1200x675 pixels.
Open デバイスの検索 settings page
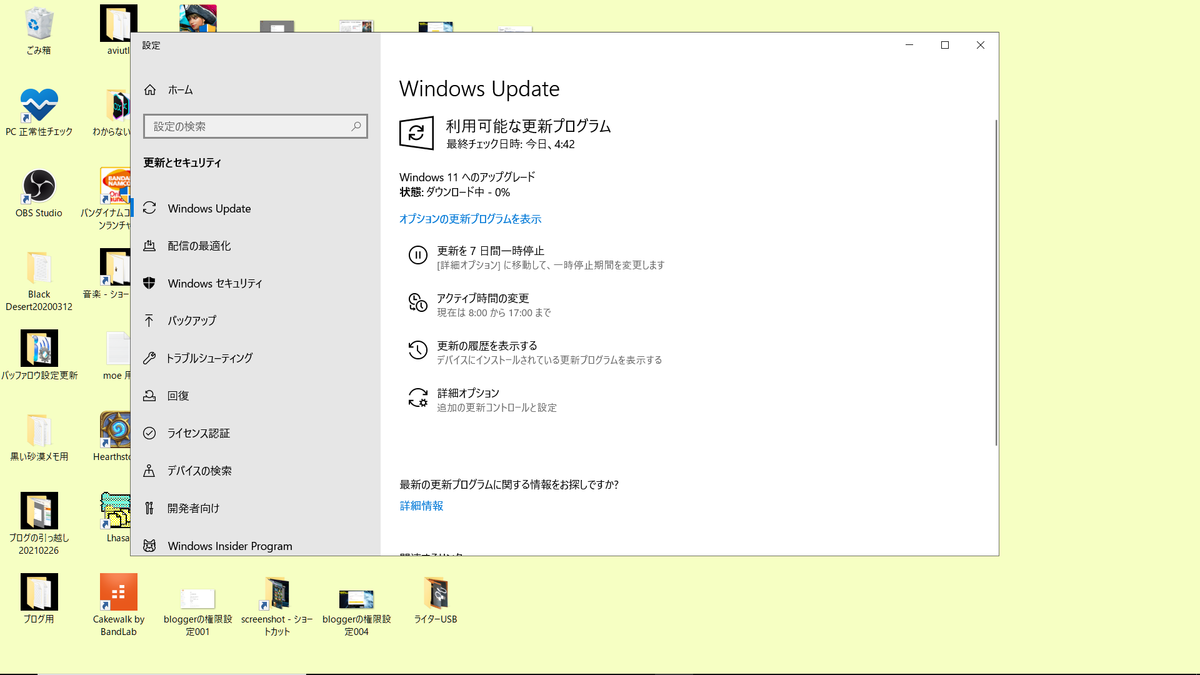click(256, 471)
